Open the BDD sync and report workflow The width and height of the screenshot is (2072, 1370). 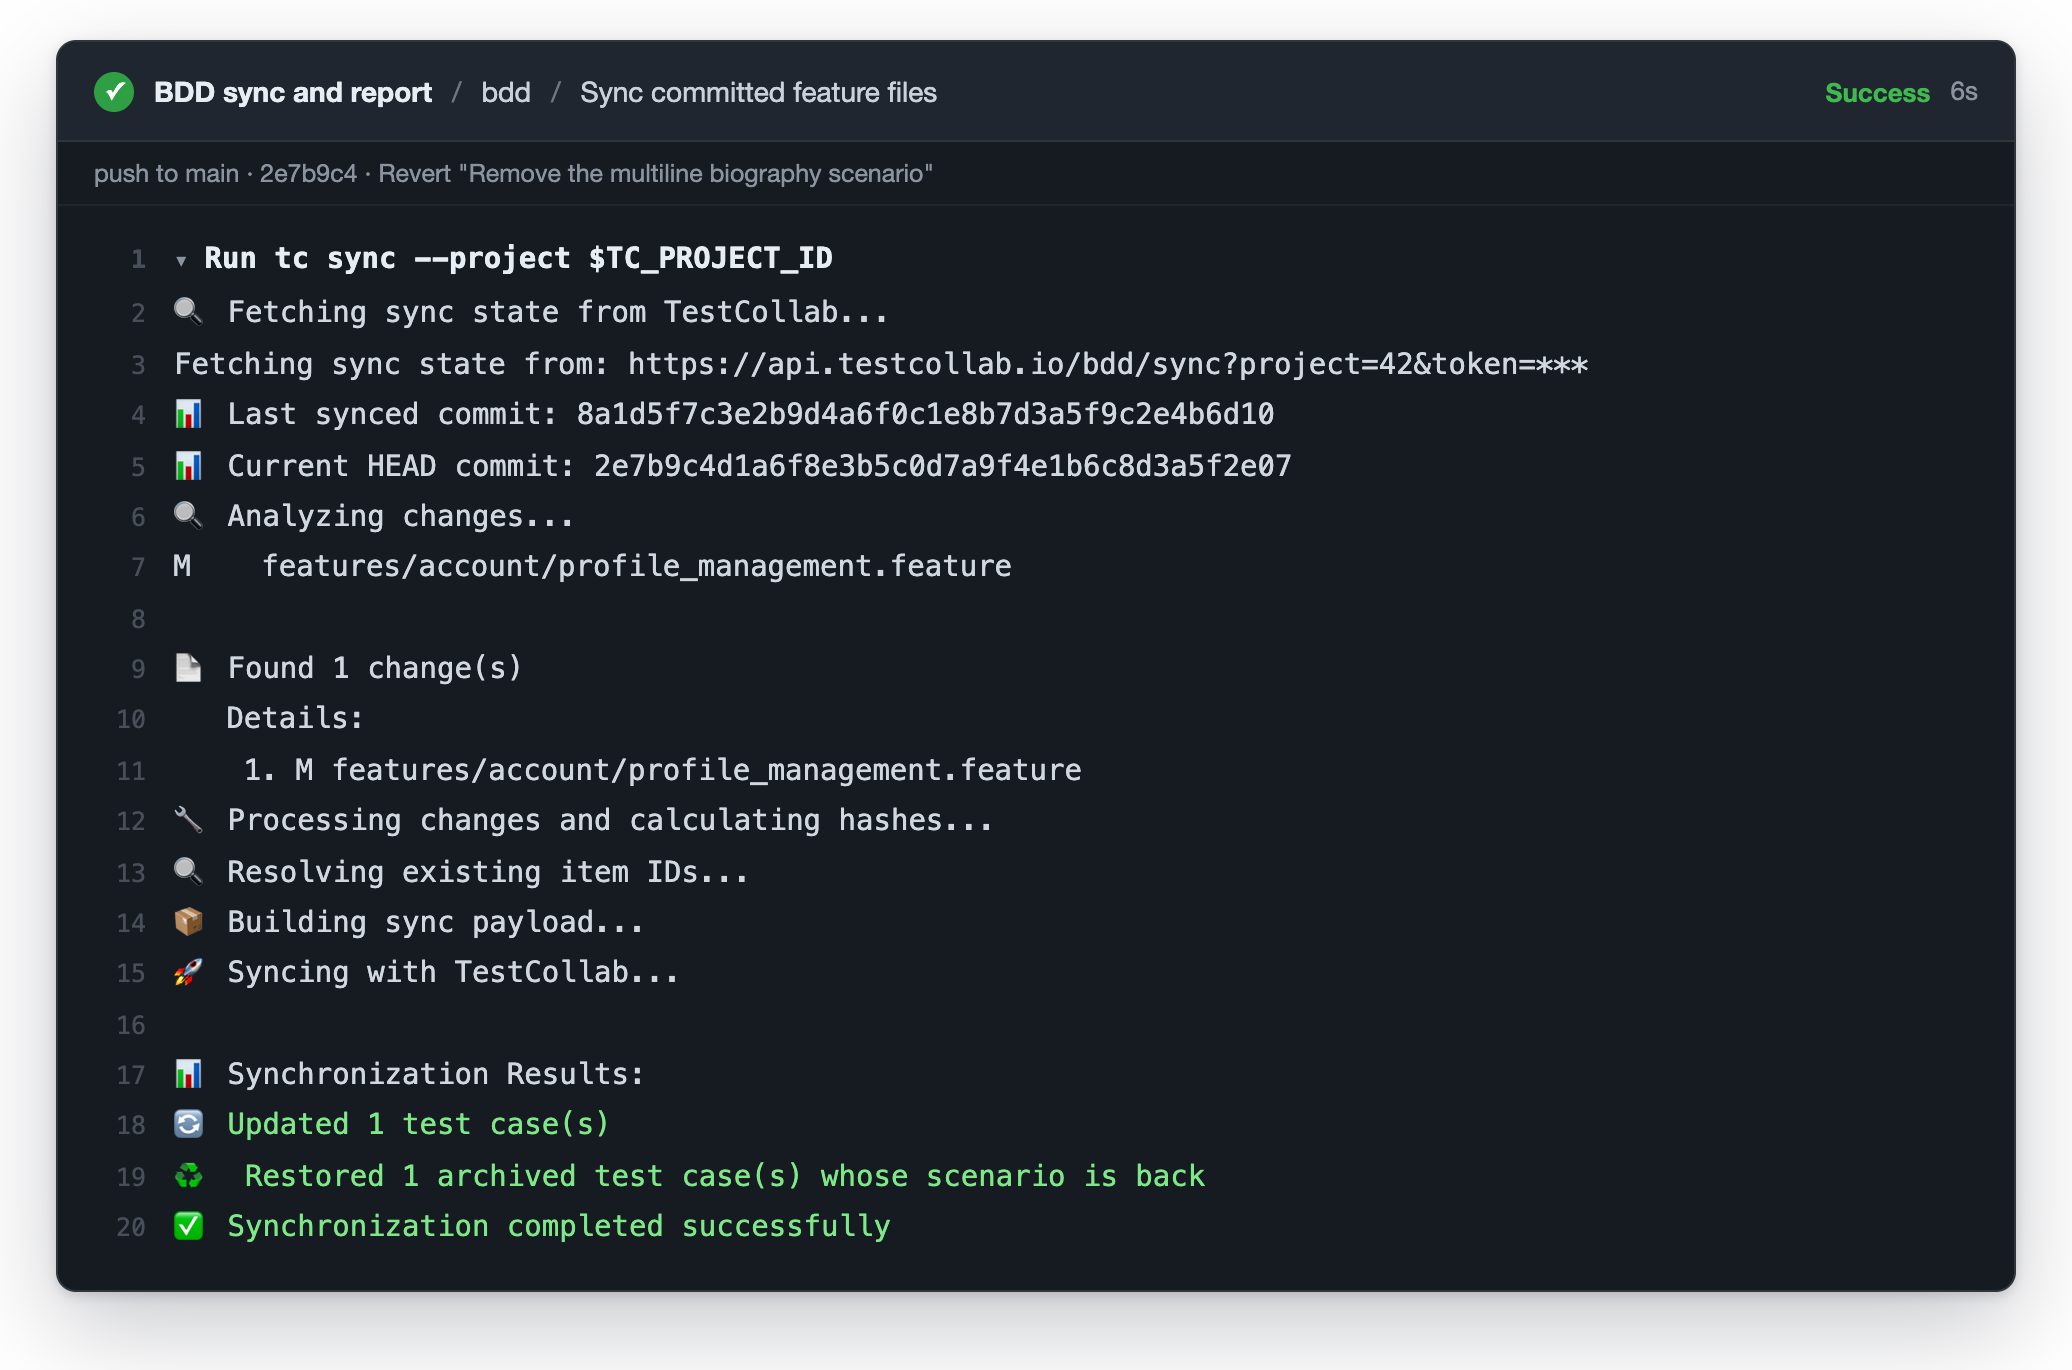(x=293, y=92)
